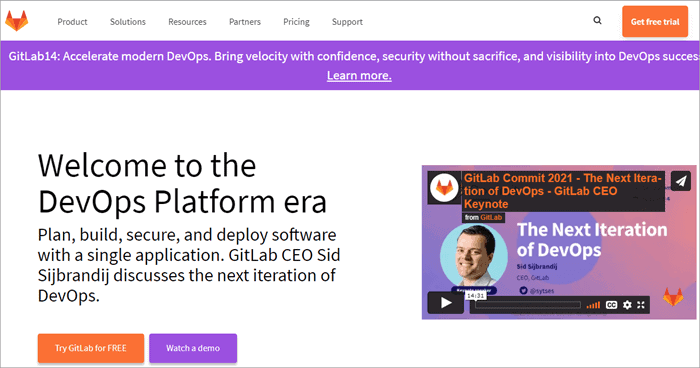Open video settings gear icon
This screenshot has width=700, height=368.
627,305
